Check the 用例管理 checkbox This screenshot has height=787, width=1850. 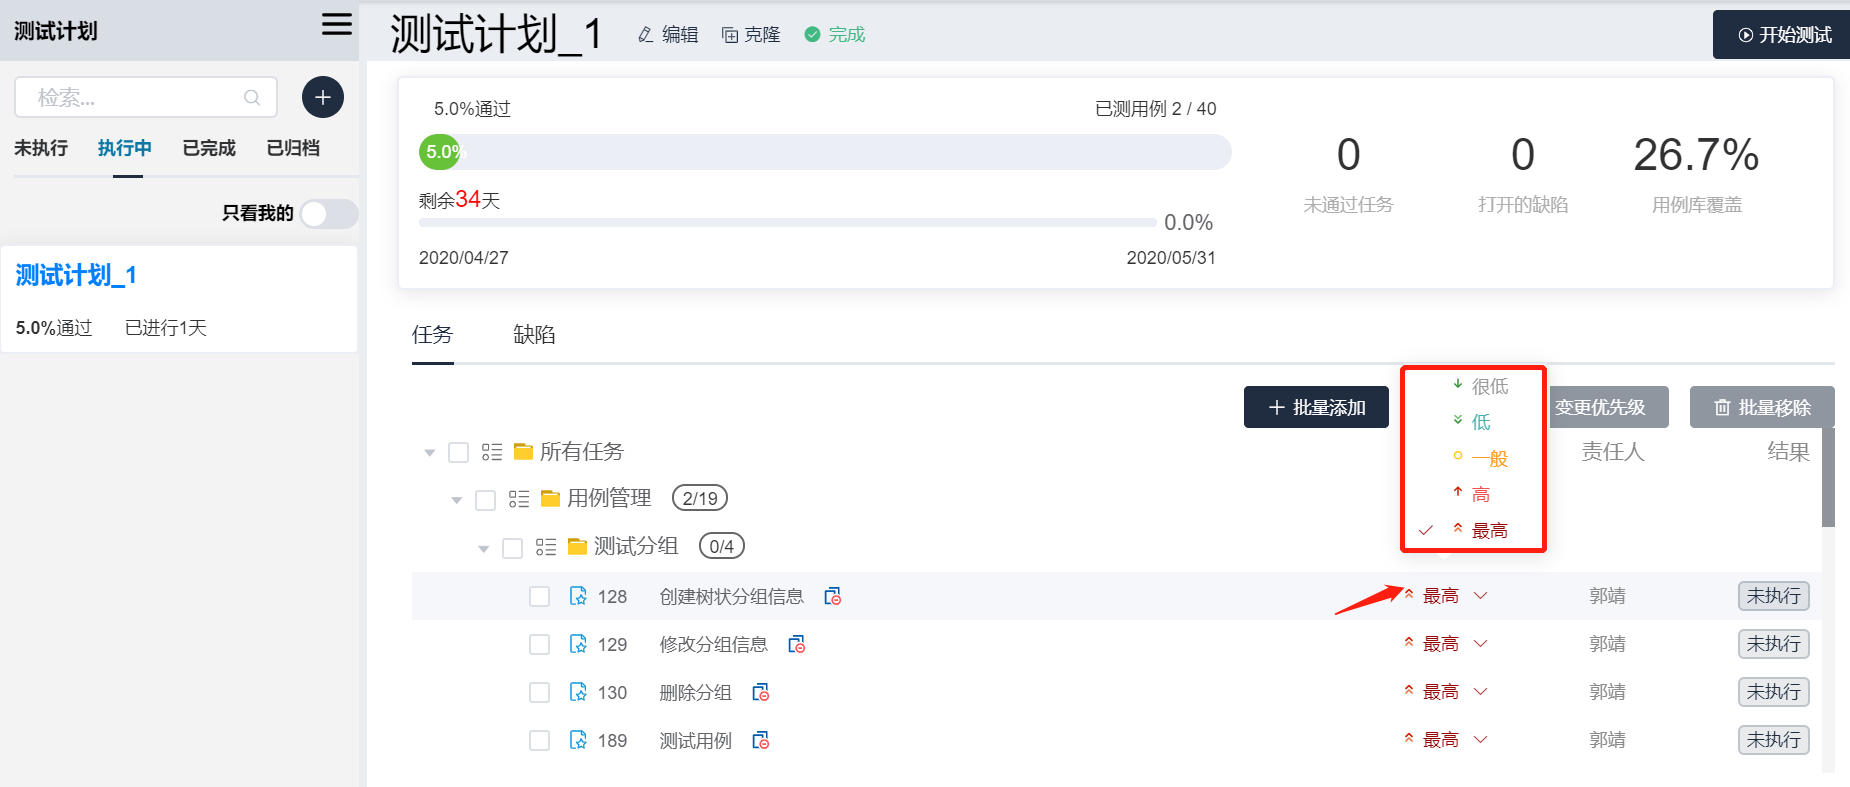(x=486, y=500)
